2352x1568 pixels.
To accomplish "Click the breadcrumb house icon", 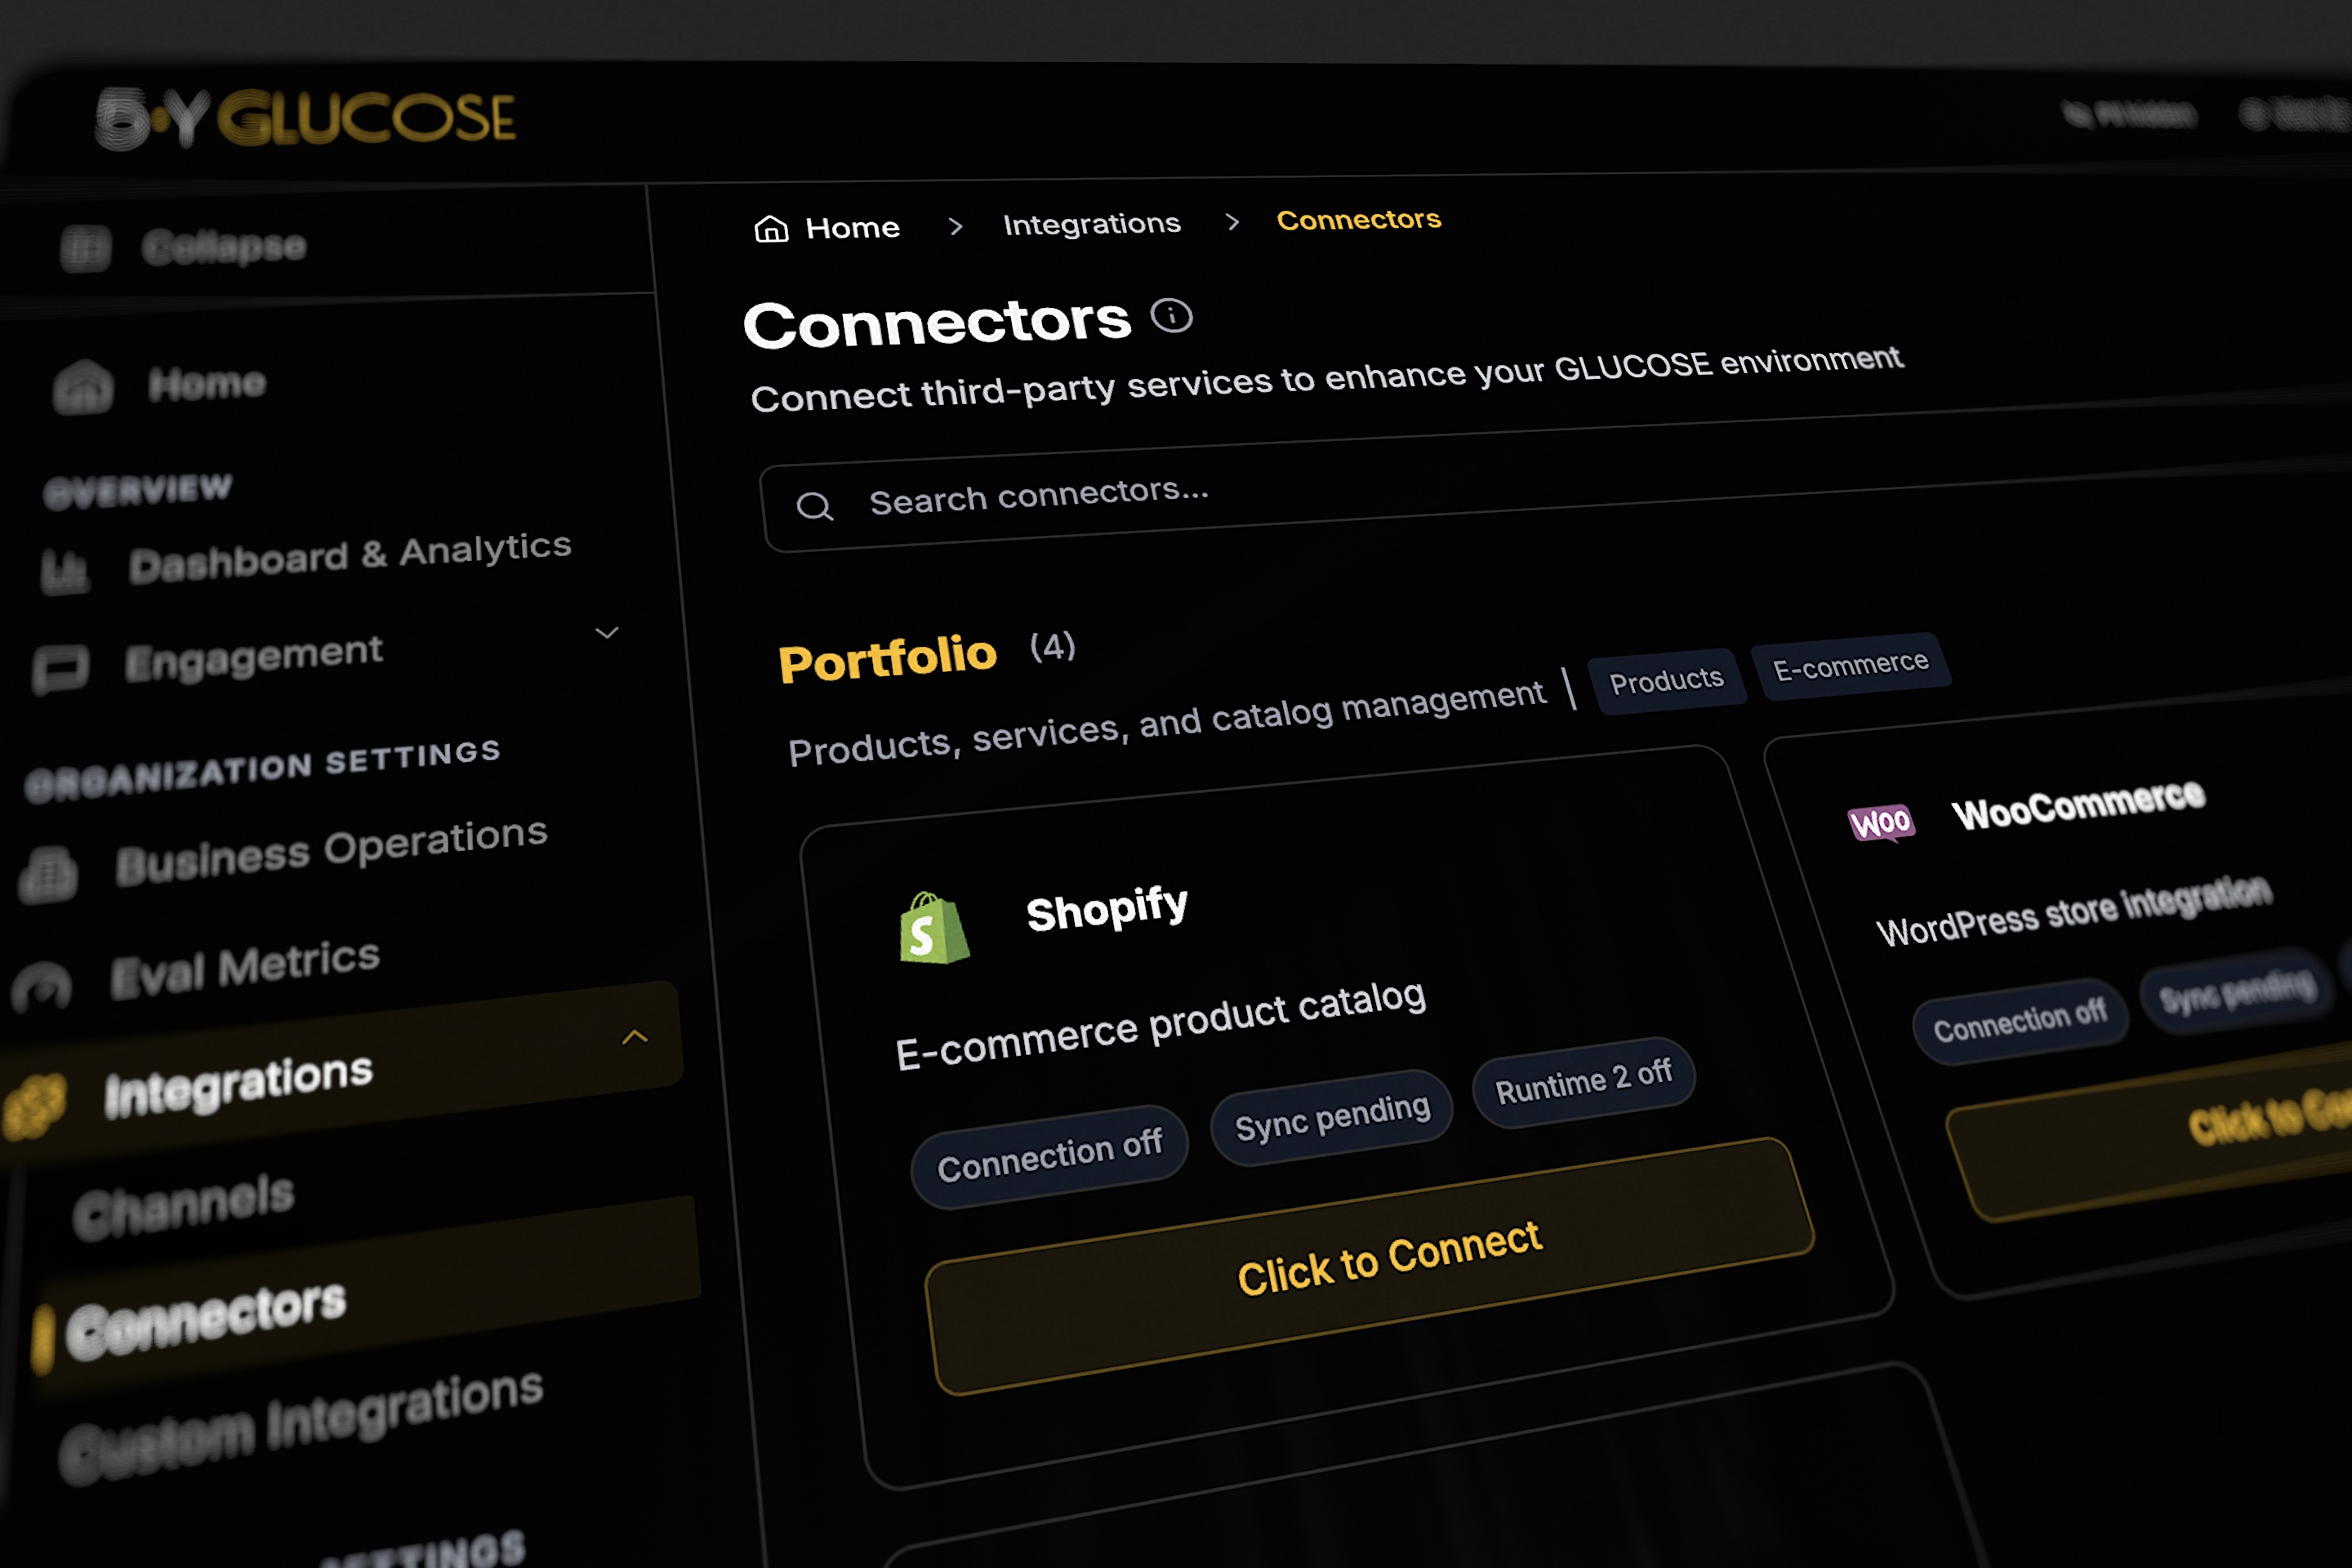I will [771, 229].
